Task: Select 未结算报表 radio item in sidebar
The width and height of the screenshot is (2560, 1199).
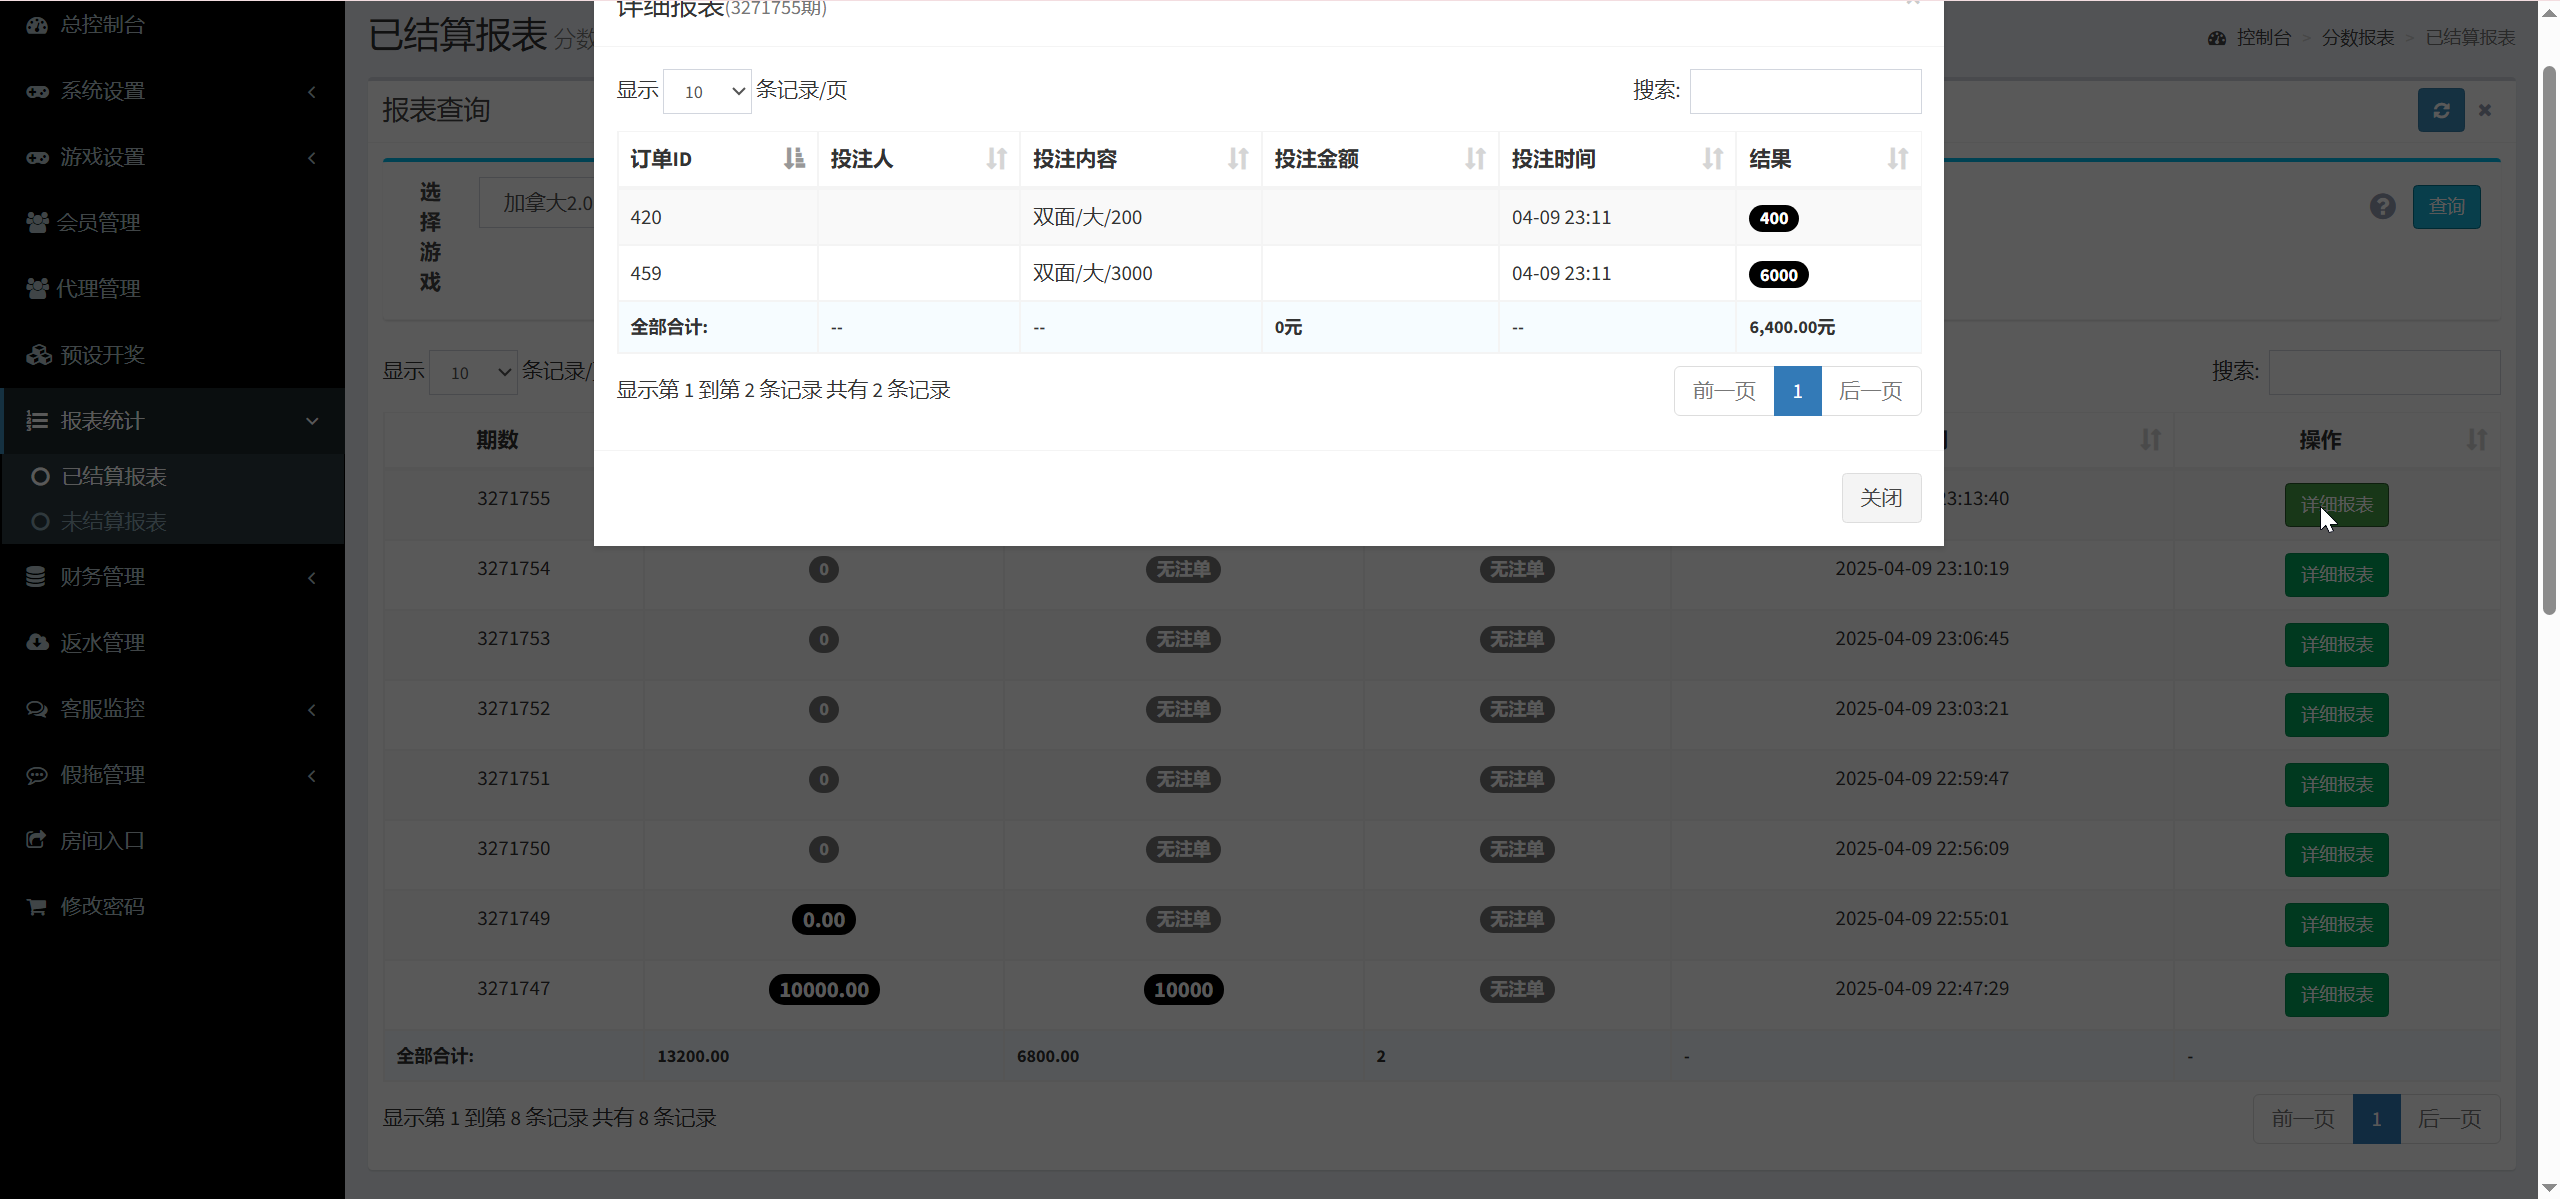Action: 113,522
